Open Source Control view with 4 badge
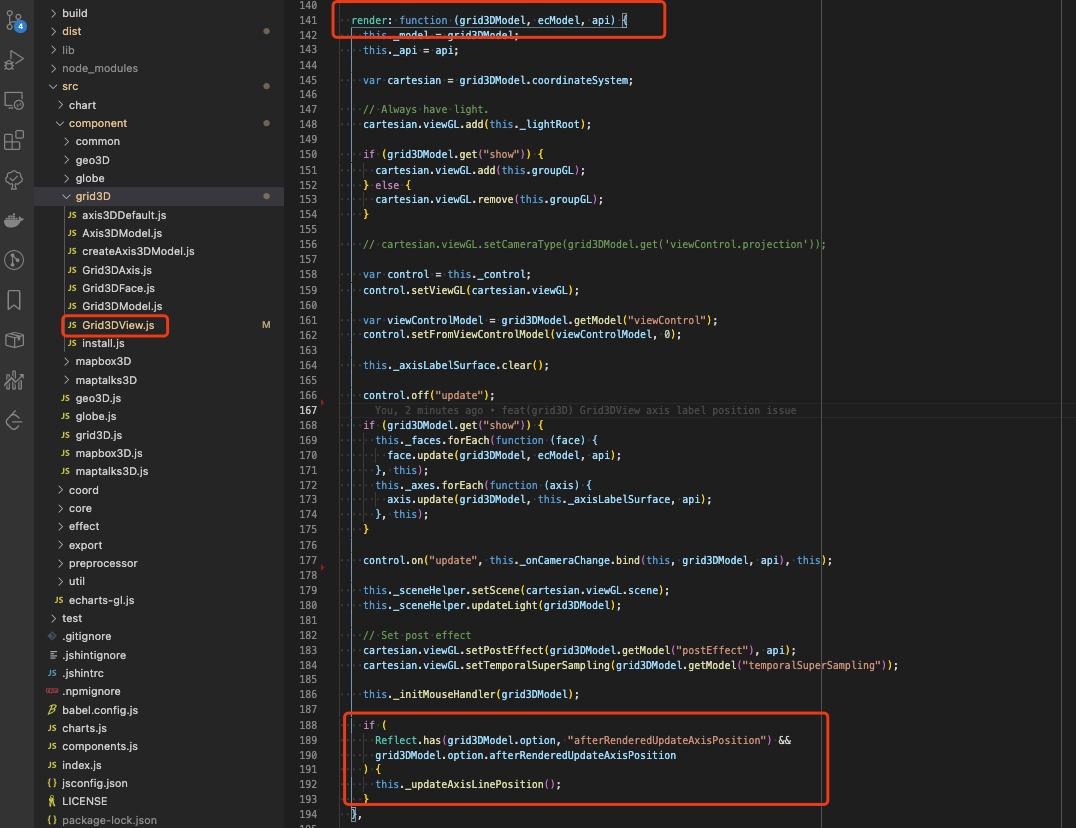 [14, 21]
